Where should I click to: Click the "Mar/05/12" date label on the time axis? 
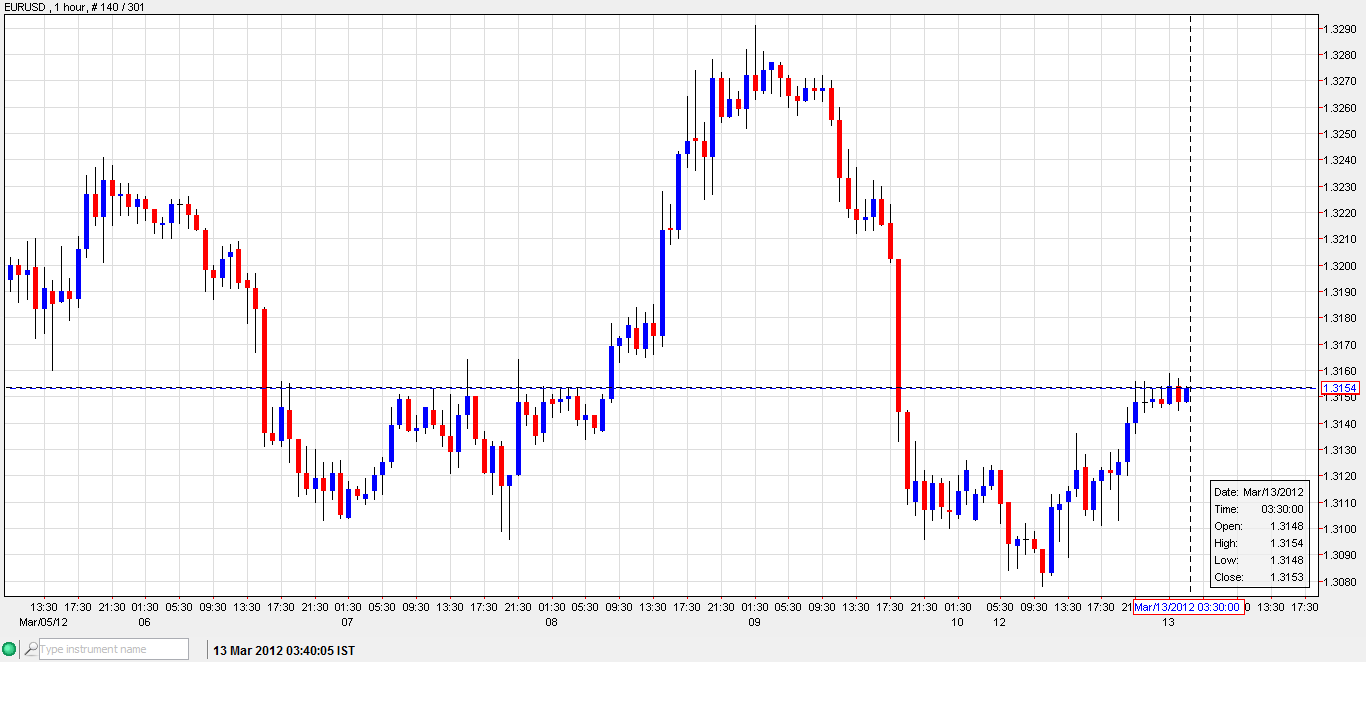pyautogui.click(x=44, y=622)
